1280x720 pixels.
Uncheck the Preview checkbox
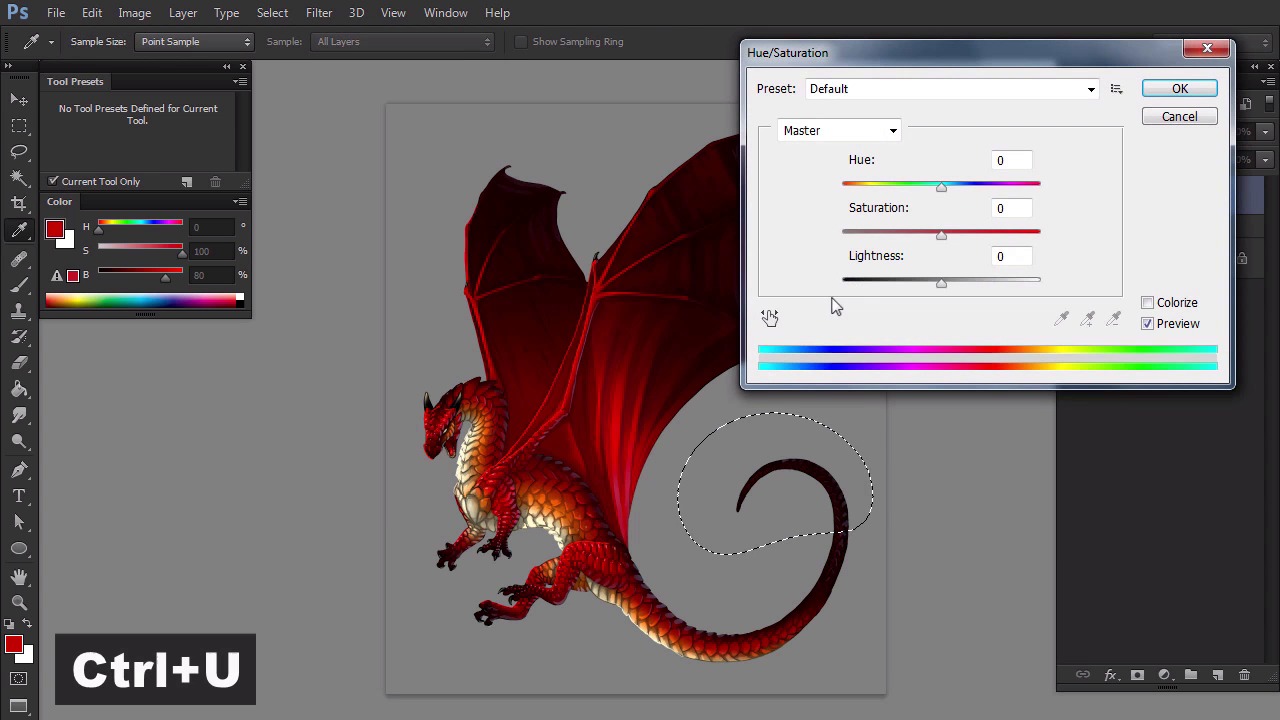tap(1148, 324)
